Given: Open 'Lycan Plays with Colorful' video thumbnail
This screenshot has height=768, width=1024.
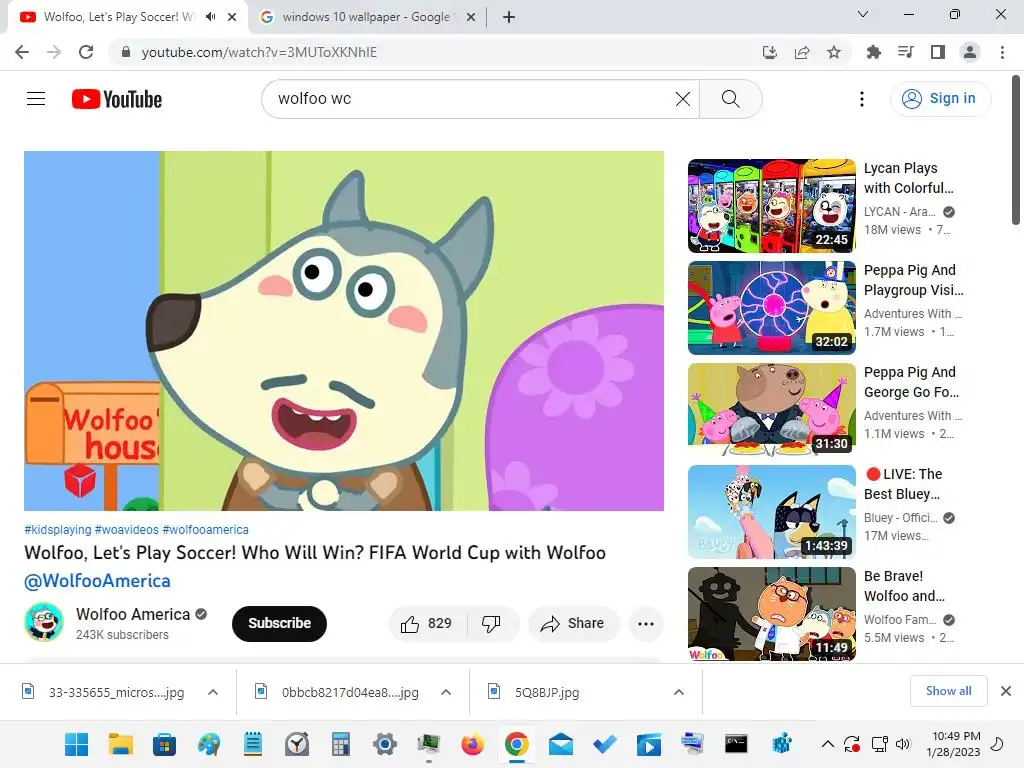Looking at the screenshot, I should tap(771, 206).
